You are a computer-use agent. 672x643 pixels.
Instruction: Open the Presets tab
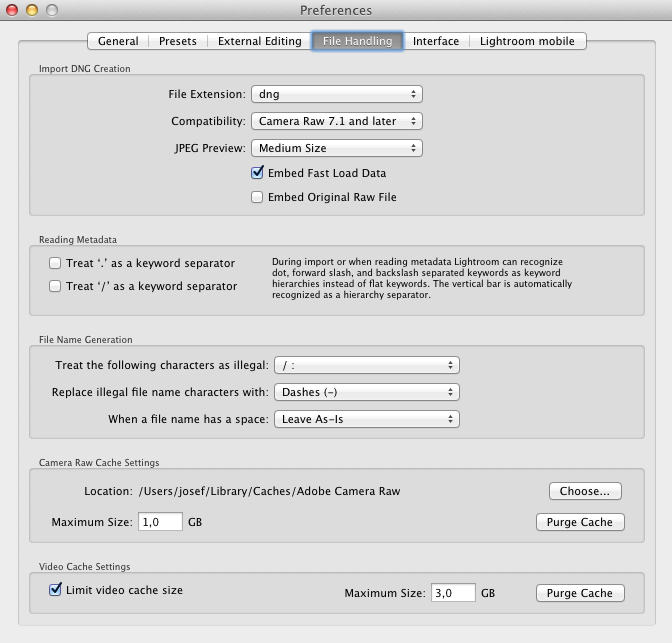coord(178,41)
